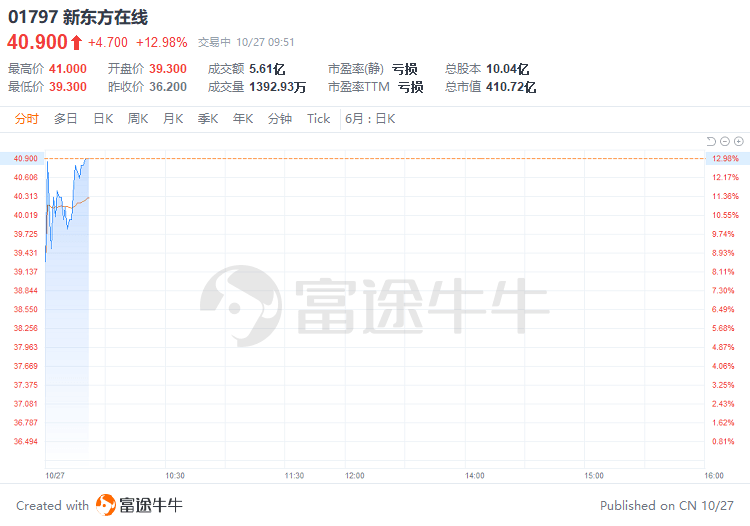Click the Futu bull logo in footer
750x526 pixels.
[x=105, y=505]
